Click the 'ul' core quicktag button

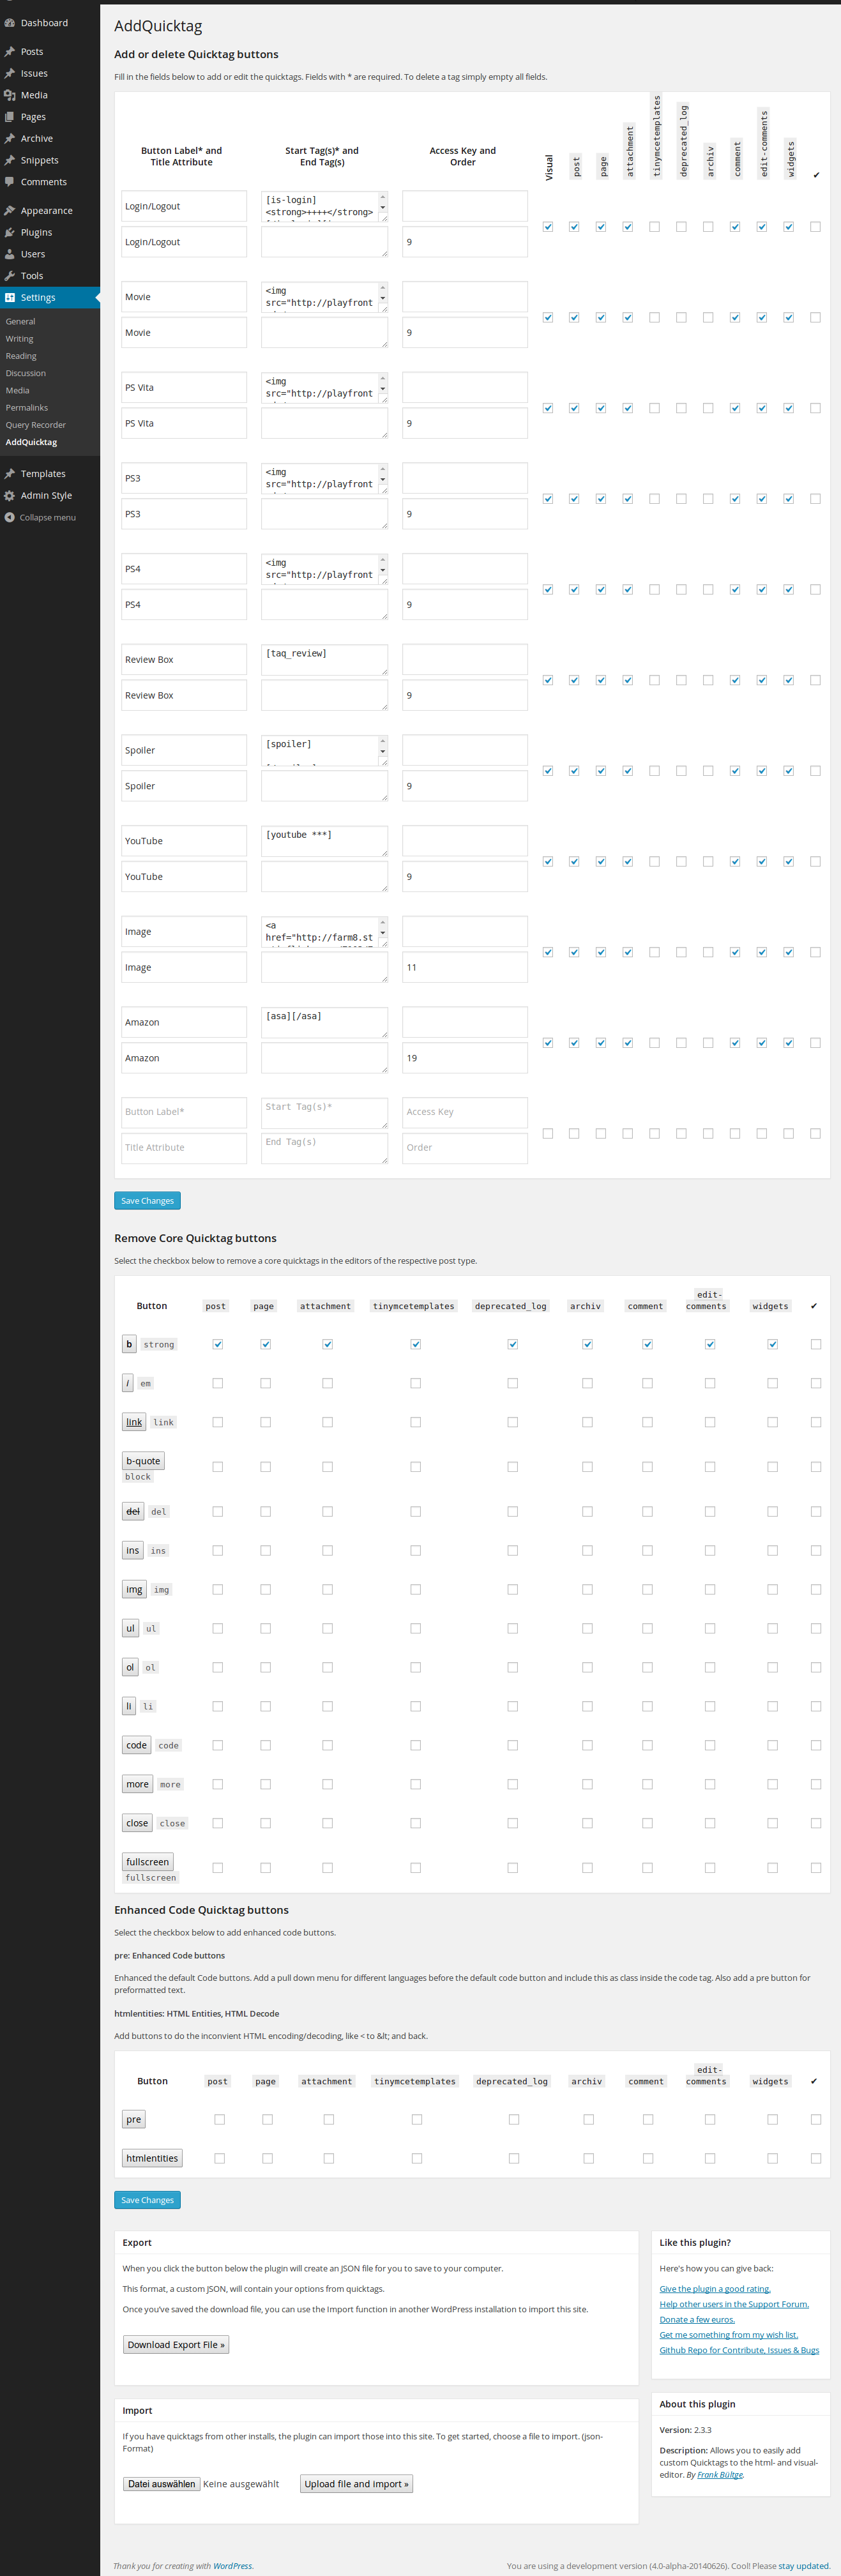[130, 1628]
